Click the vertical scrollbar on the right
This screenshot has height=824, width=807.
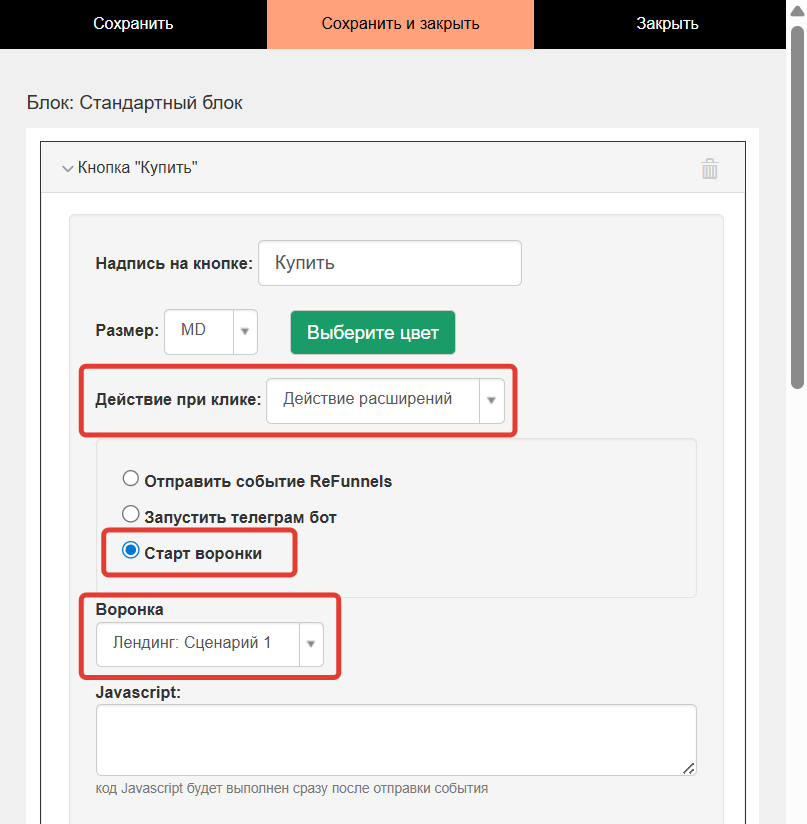coord(797,200)
